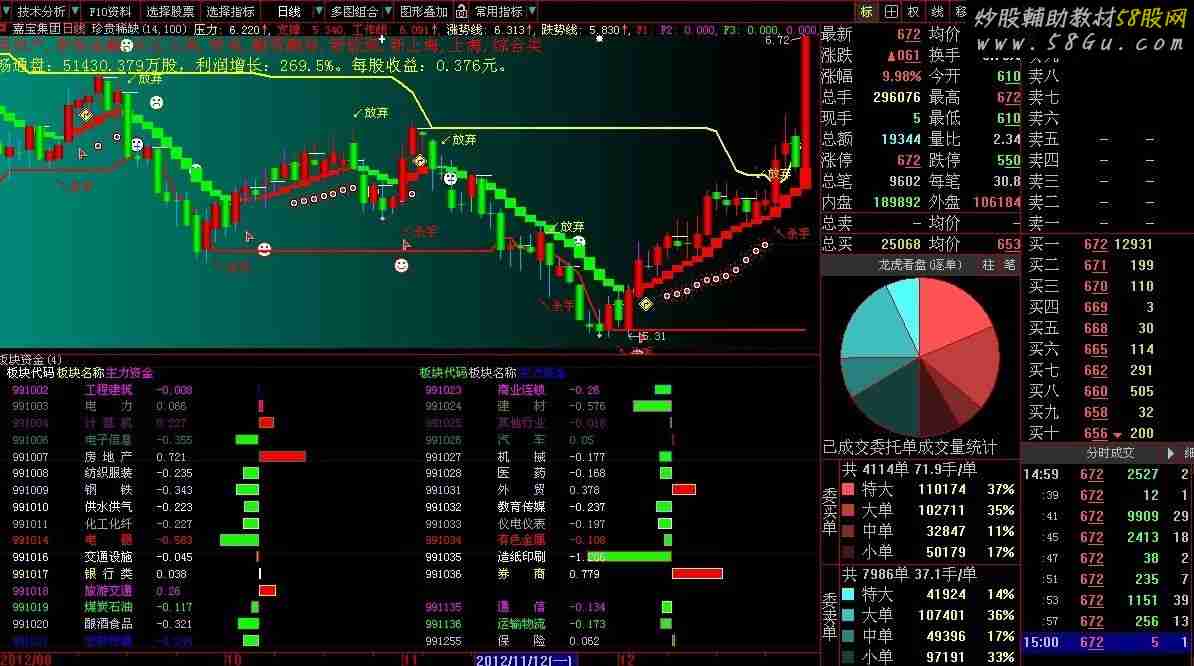Click the long green bar for 造纸印刷

(x=630, y=557)
